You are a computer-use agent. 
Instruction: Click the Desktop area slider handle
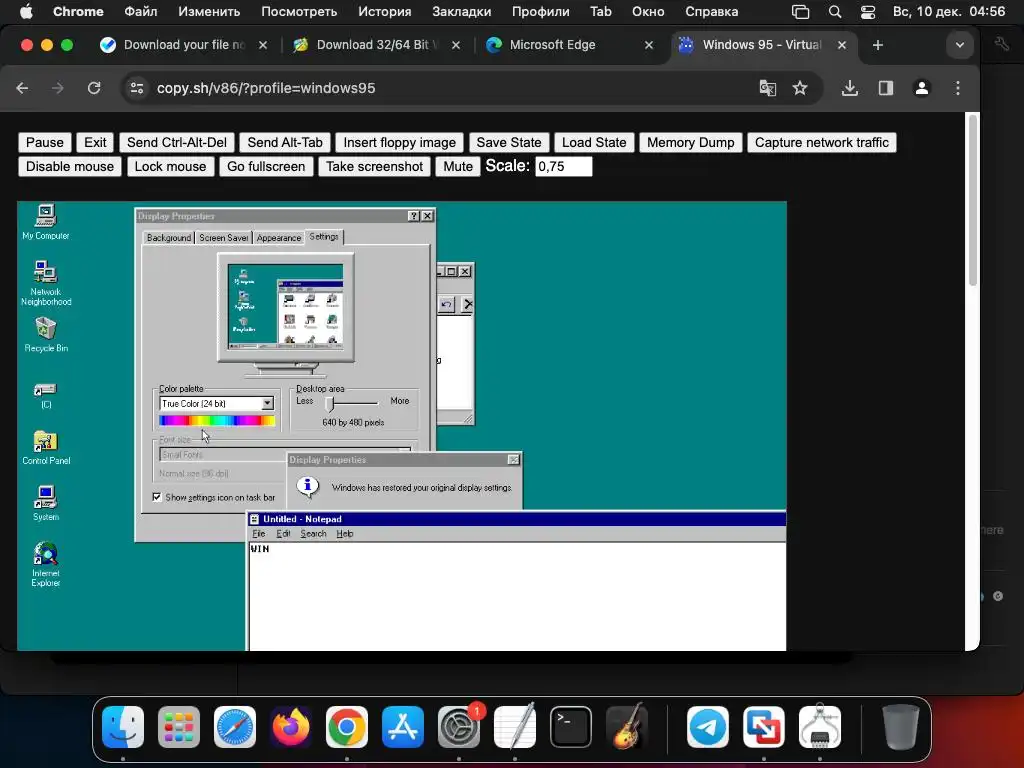330,404
